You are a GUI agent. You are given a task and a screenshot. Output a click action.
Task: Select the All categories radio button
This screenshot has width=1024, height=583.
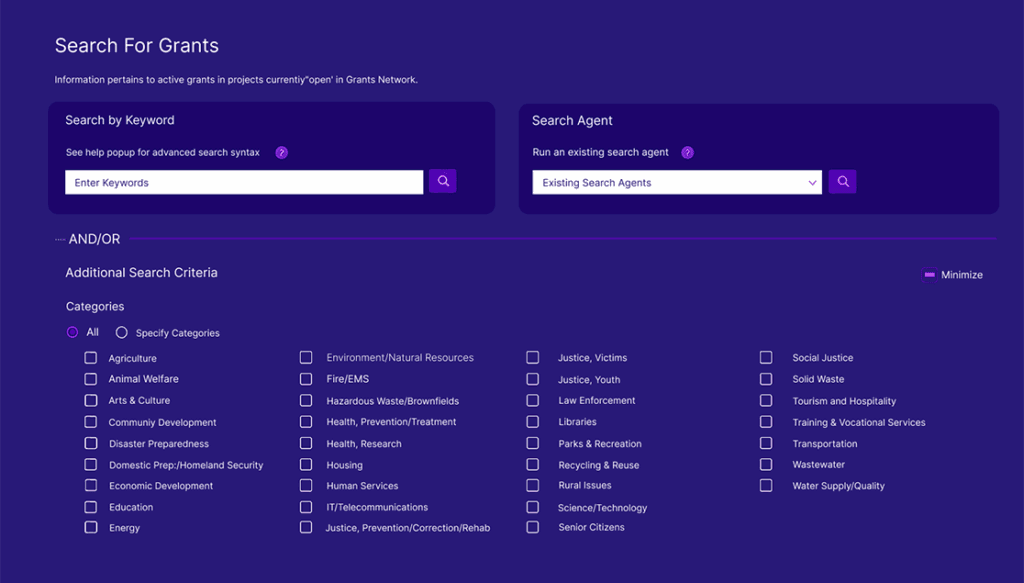click(72, 332)
